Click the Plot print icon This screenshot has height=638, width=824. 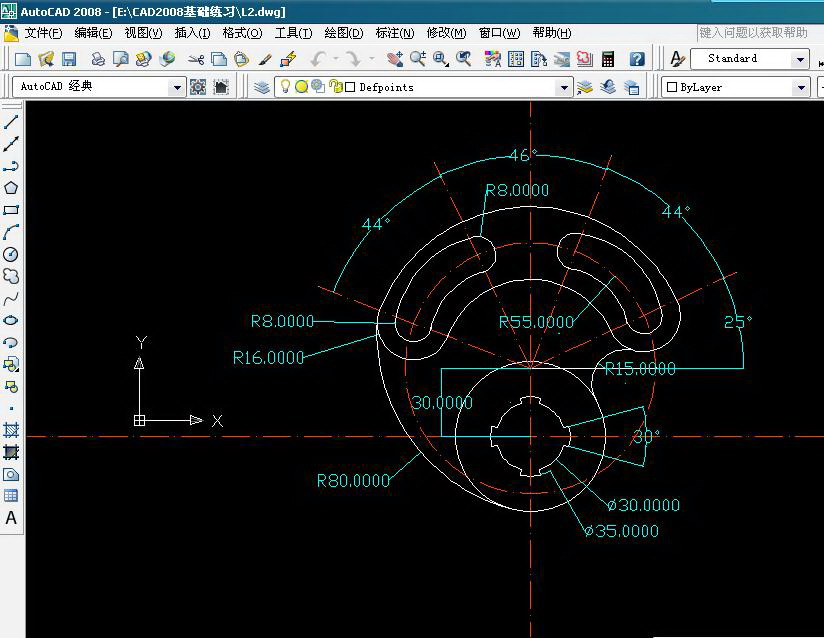[x=98, y=59]
